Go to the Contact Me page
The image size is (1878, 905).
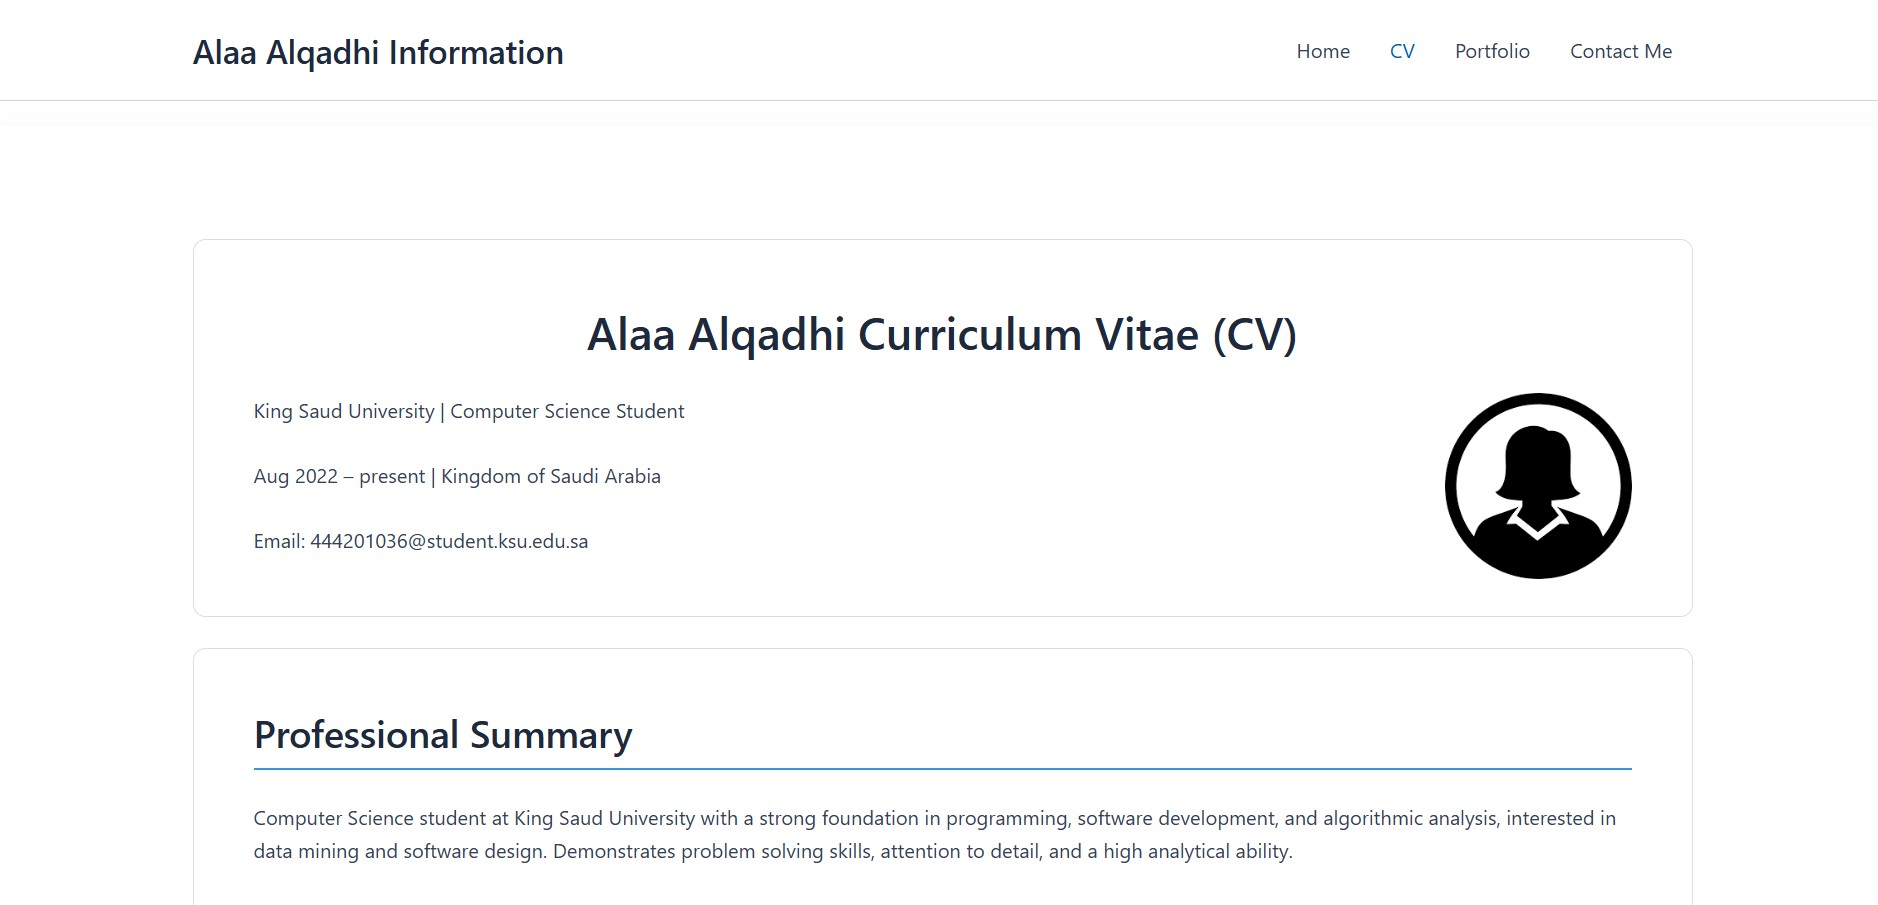1620,51
